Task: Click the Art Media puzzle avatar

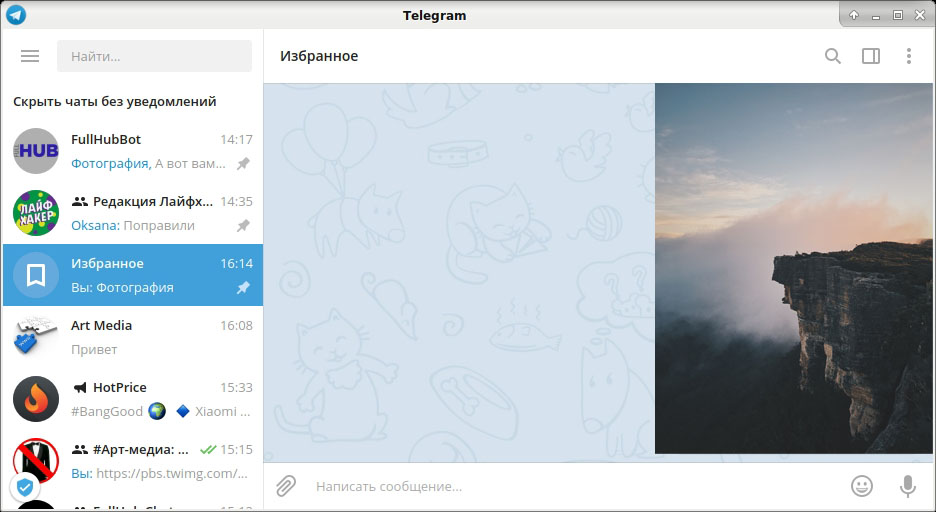Action: (36, 337)
